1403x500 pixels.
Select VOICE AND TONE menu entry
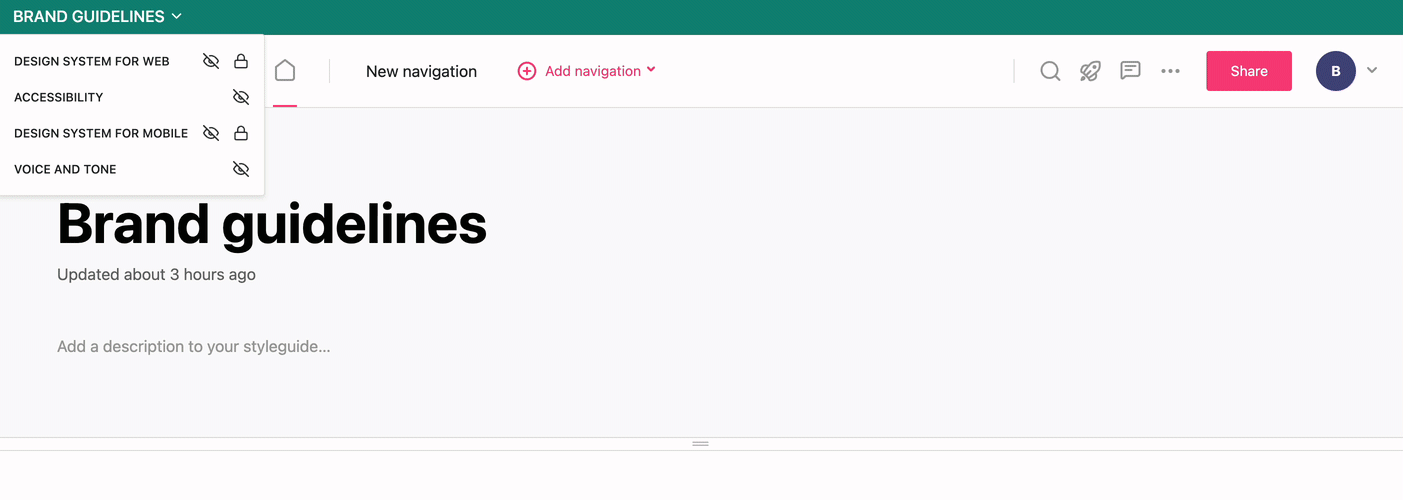(x=65, y=169)
